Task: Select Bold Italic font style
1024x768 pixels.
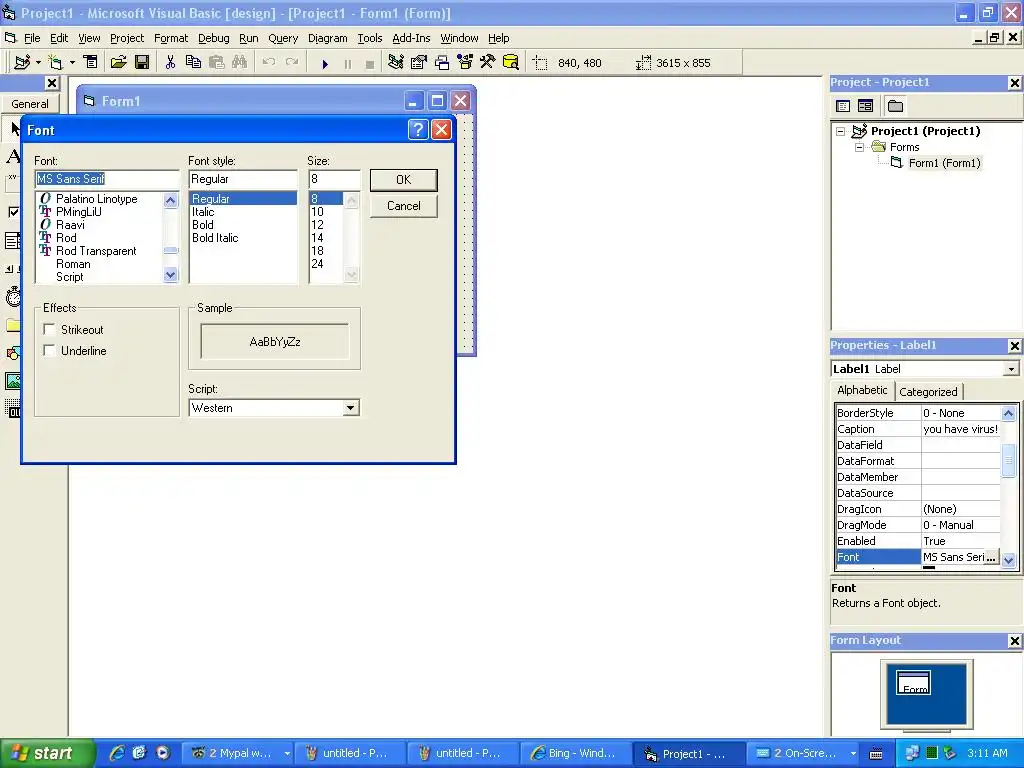Action: 215,238
